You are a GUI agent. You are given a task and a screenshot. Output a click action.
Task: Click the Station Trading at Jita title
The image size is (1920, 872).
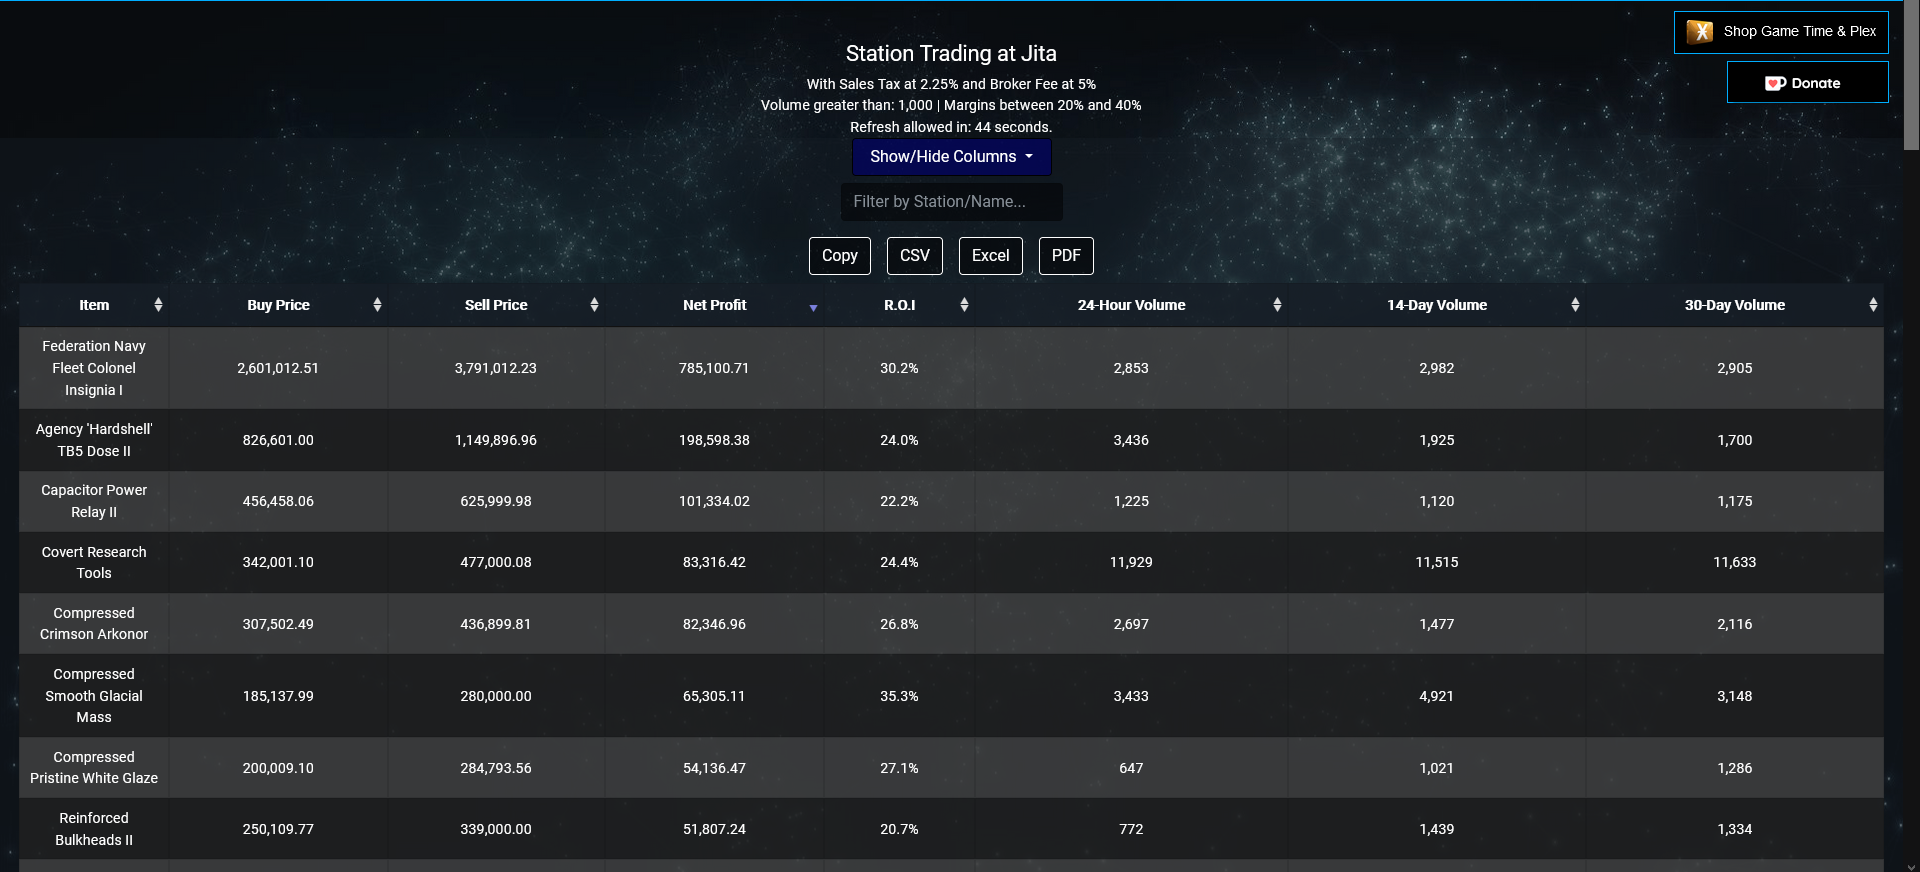pyautogui.click(x=951, y=54)
